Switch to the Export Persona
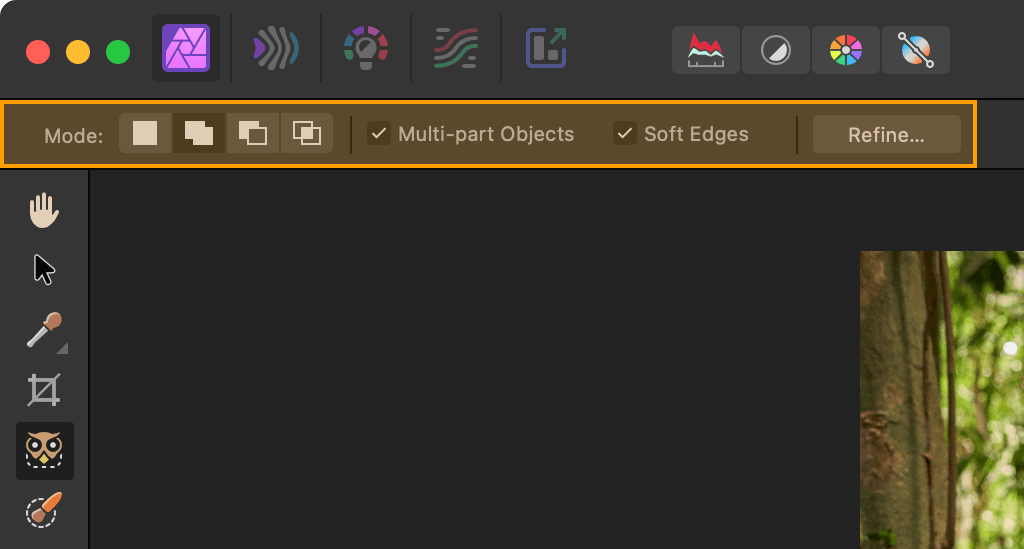 point(546,48)
